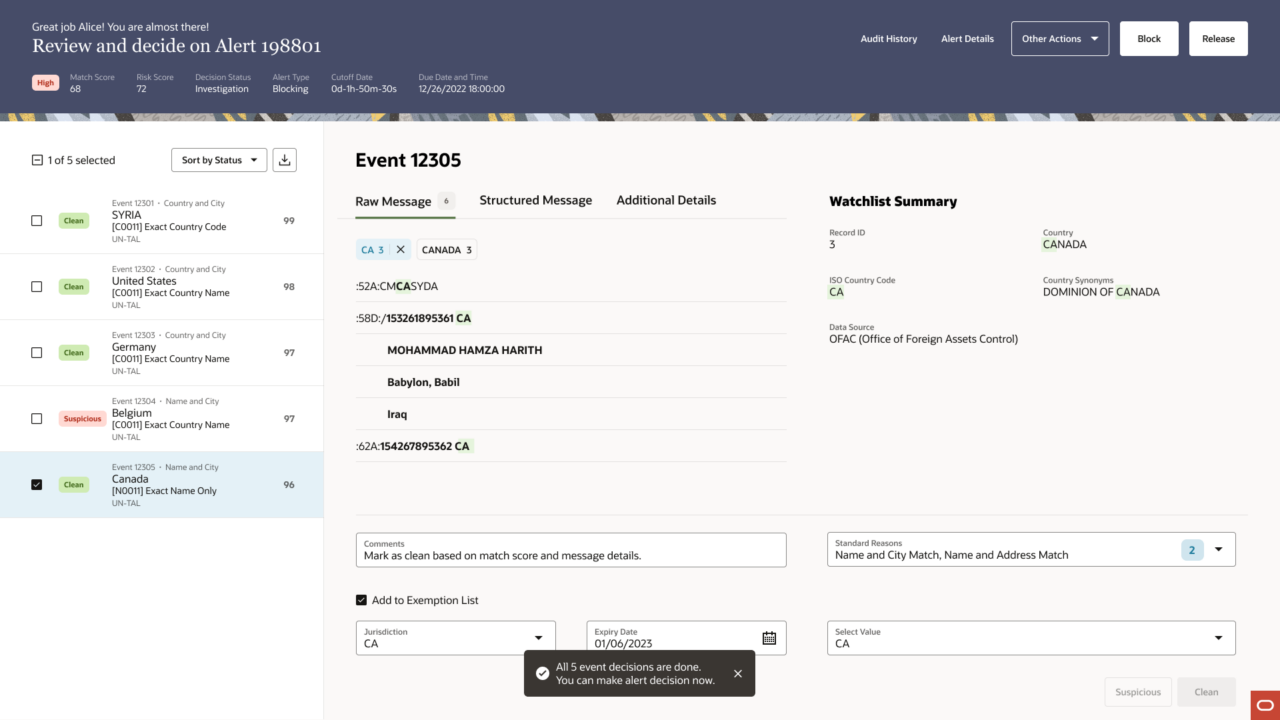Open Event 12304 Belgium row
Image resolution: width=1280 pixels, height=720 pixels.
coord(162,419)
